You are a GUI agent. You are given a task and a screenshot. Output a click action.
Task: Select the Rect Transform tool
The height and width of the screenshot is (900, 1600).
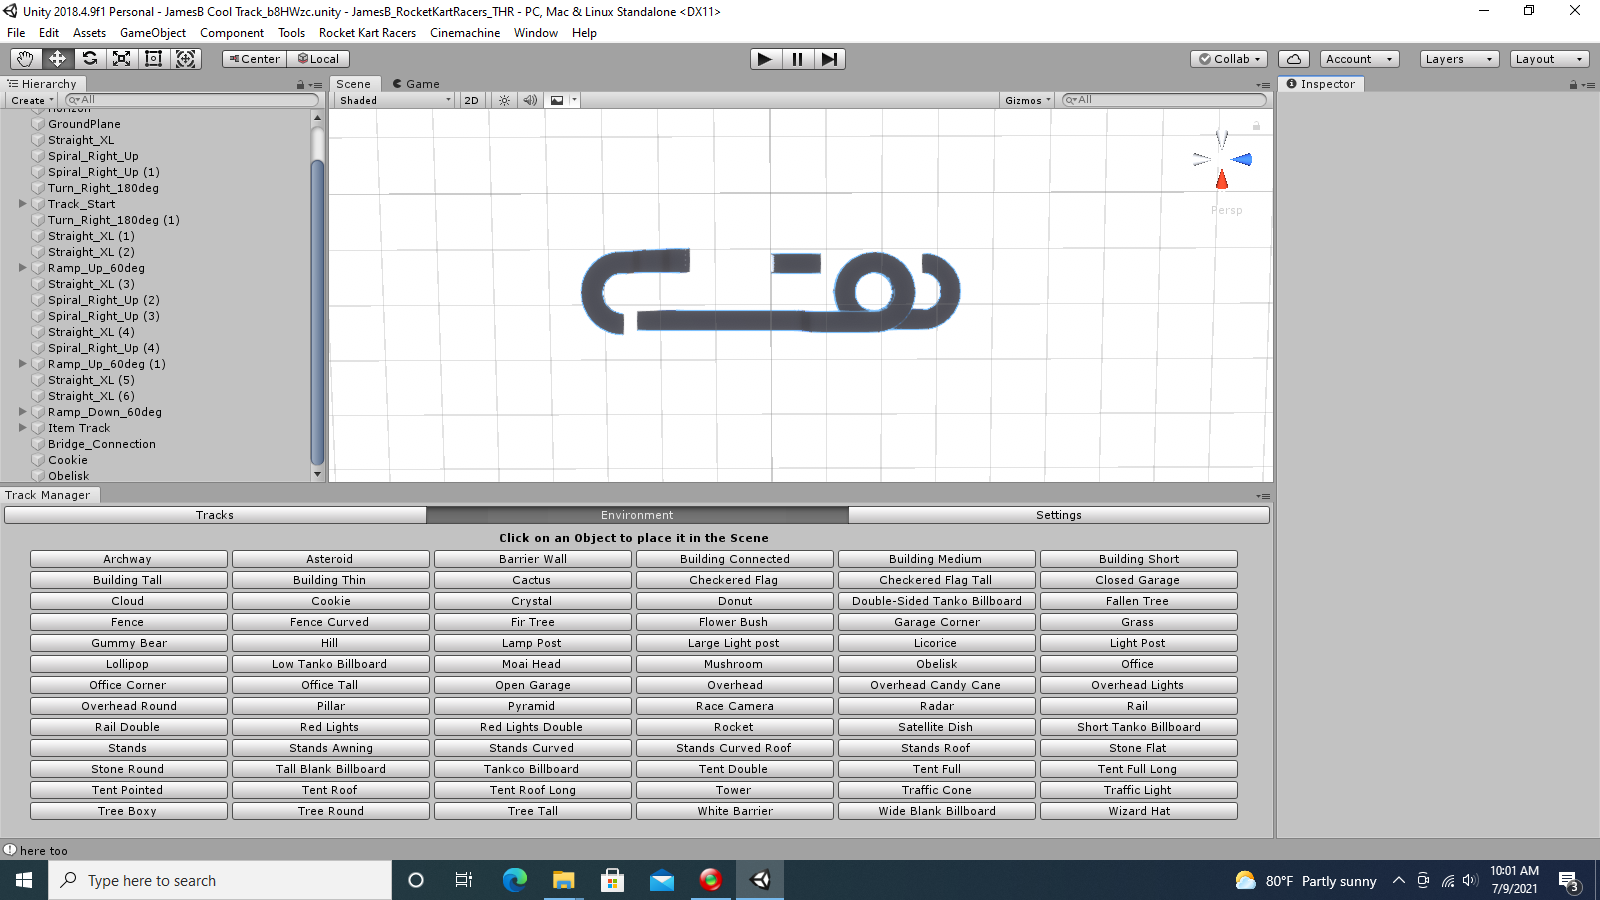[x=153, y=59]
